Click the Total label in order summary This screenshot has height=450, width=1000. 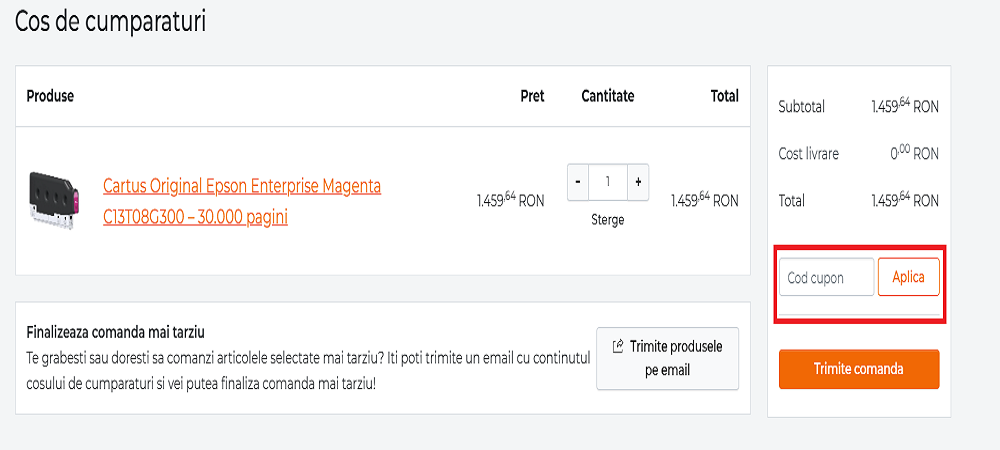(793, 201)
